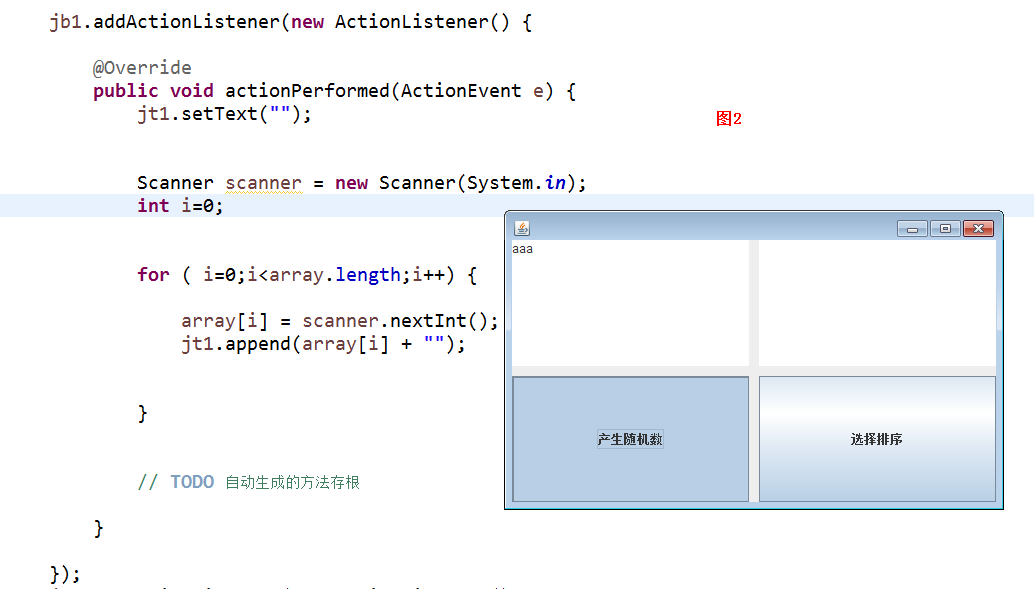Screen dimensions: 1034x589
Task: Click the underlined "scanner" variable with warning
Action: pyautogui.click(x=264, y=183)
